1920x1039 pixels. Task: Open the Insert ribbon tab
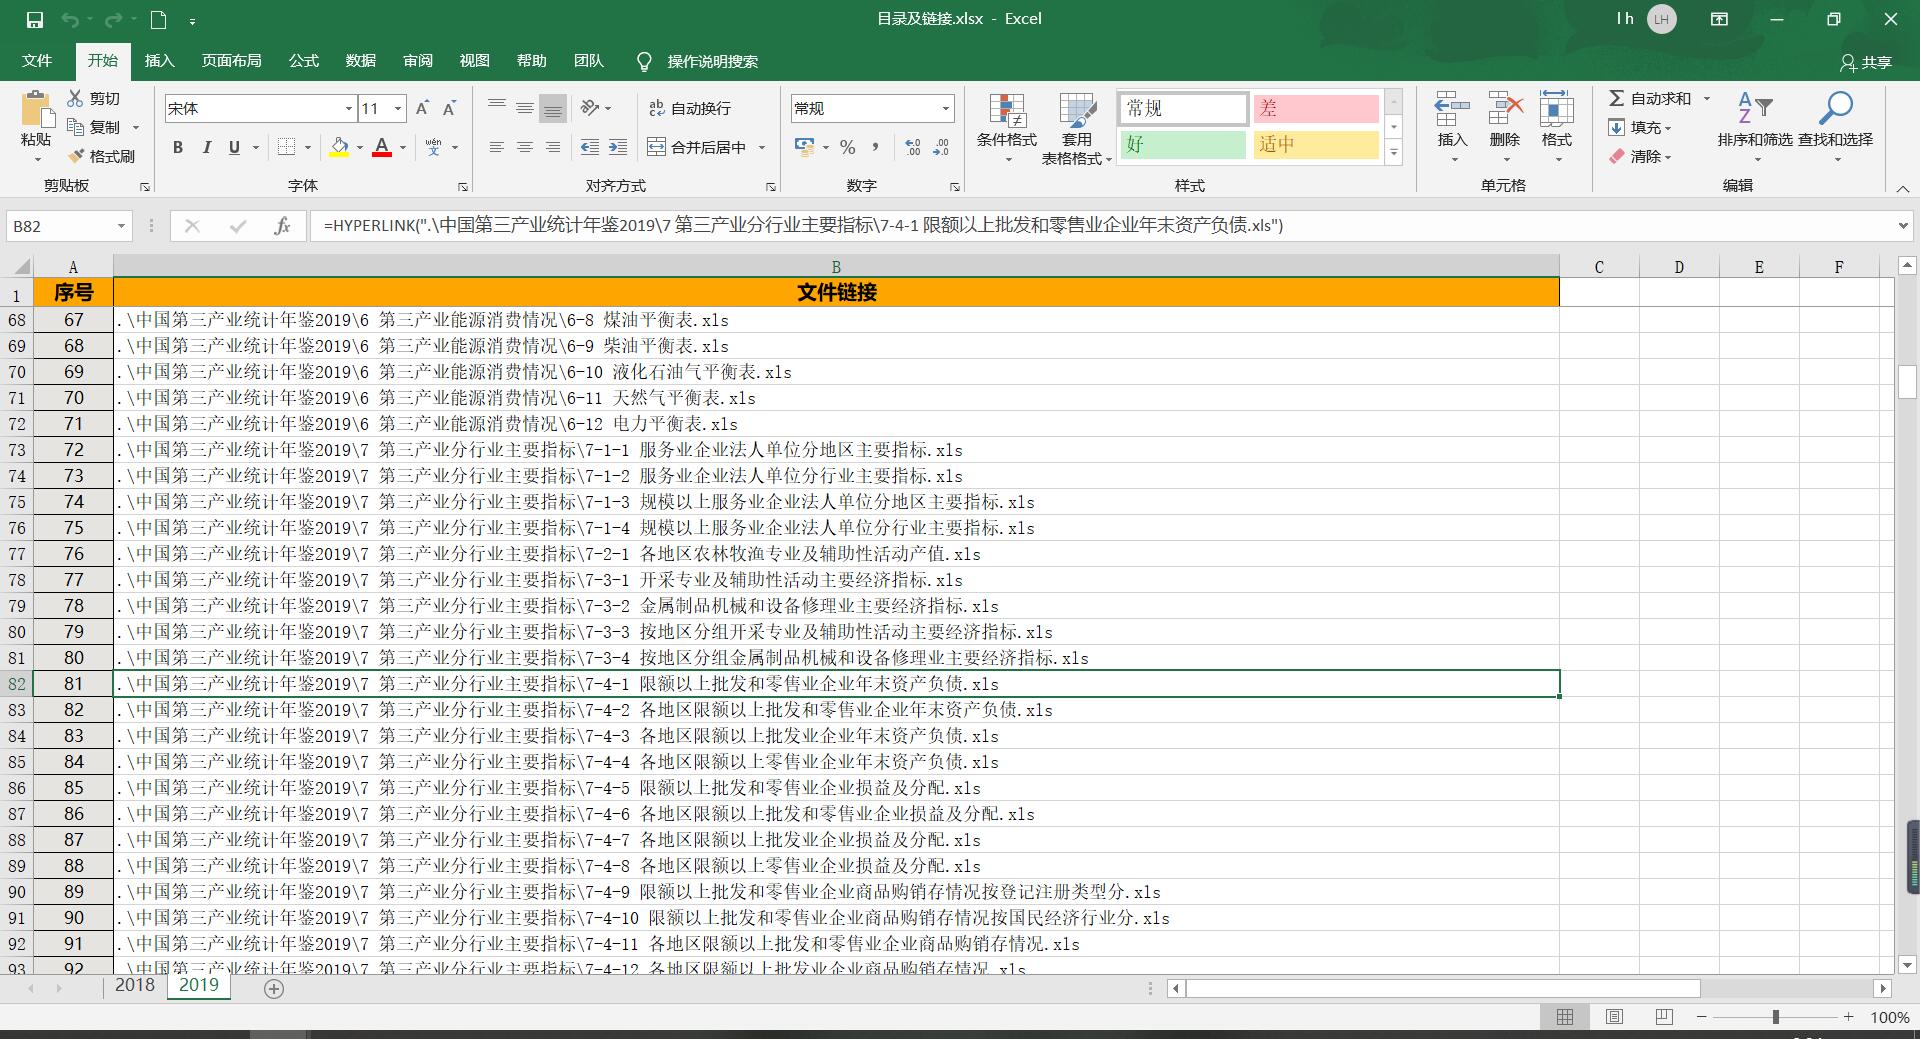[159, 61]
